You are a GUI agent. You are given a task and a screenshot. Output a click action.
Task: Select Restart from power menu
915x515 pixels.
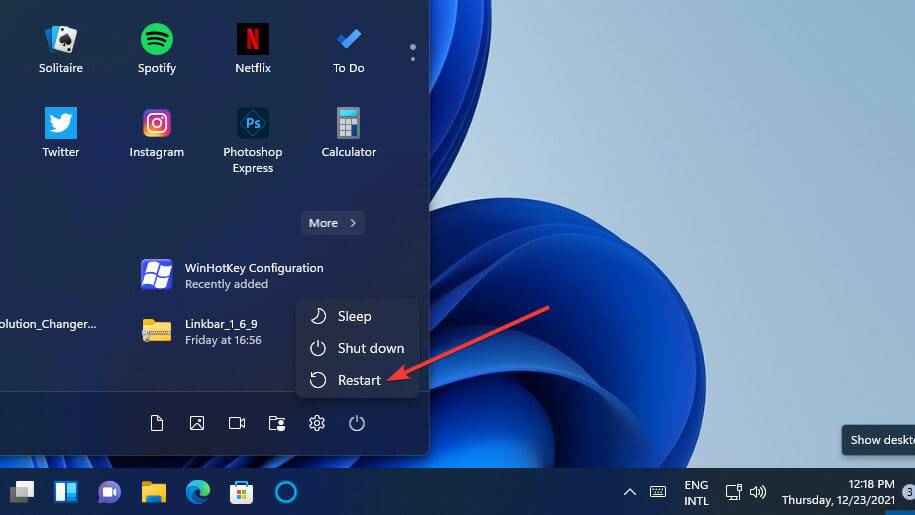(x=357, y=380)
